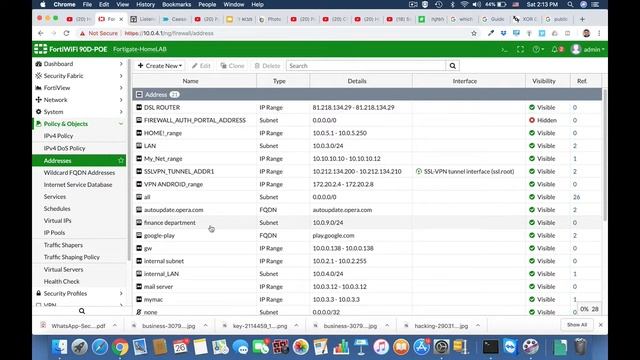Click the Search input field

tap(366, 66)
